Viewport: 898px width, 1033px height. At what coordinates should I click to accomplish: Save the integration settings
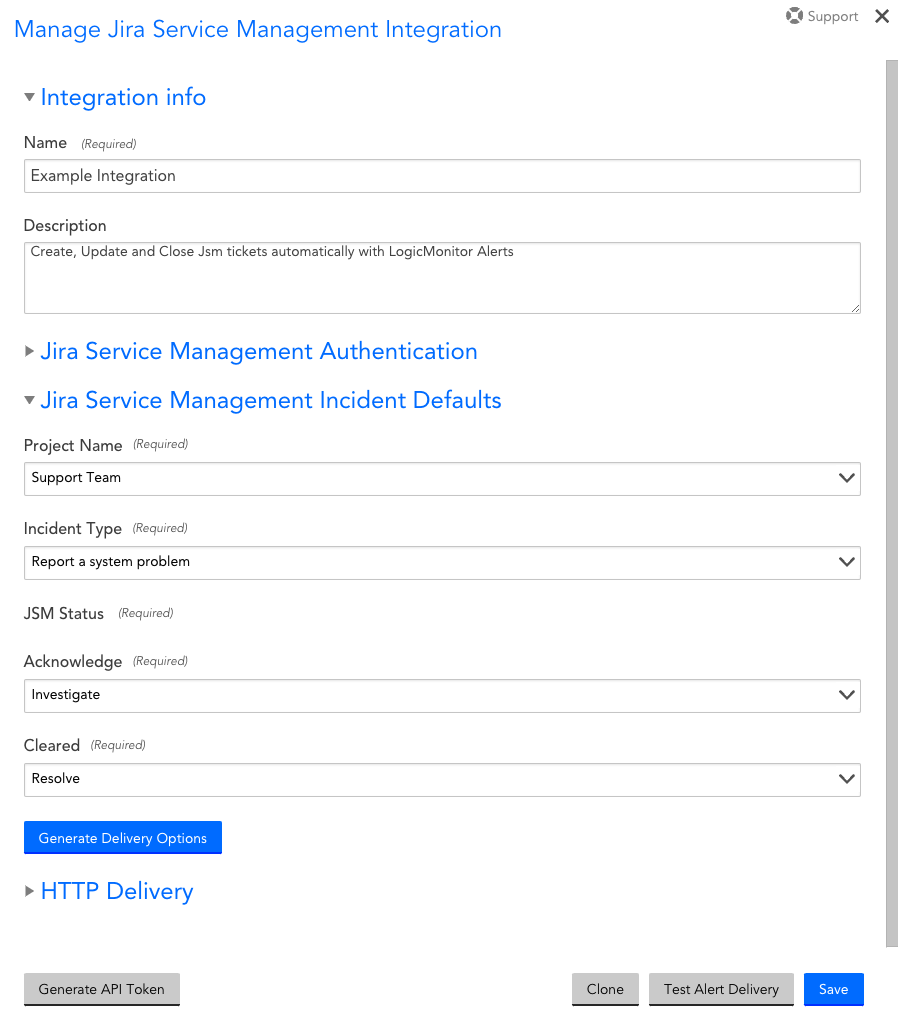(833, 990)
